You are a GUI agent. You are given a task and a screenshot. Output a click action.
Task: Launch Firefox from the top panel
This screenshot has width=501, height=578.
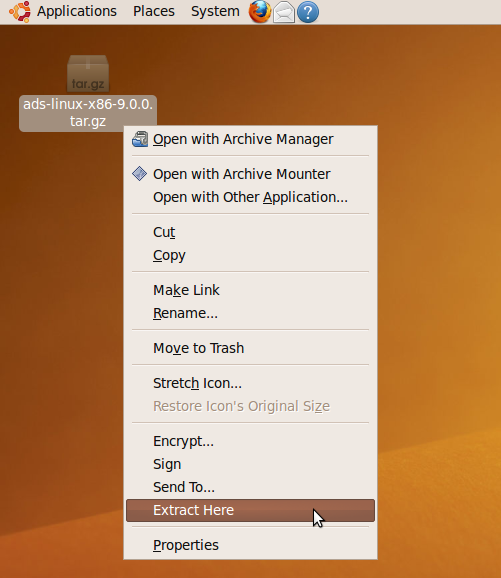[260, 11]
